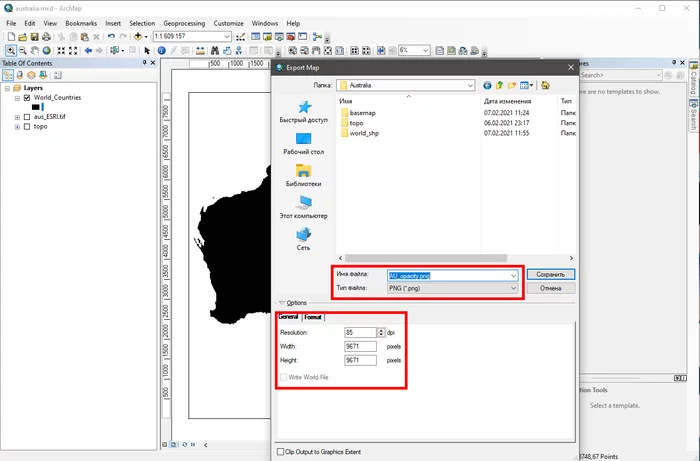The image size is (700, 461).
Task: Select the Identify tool
Action: [x=162, y=50]
